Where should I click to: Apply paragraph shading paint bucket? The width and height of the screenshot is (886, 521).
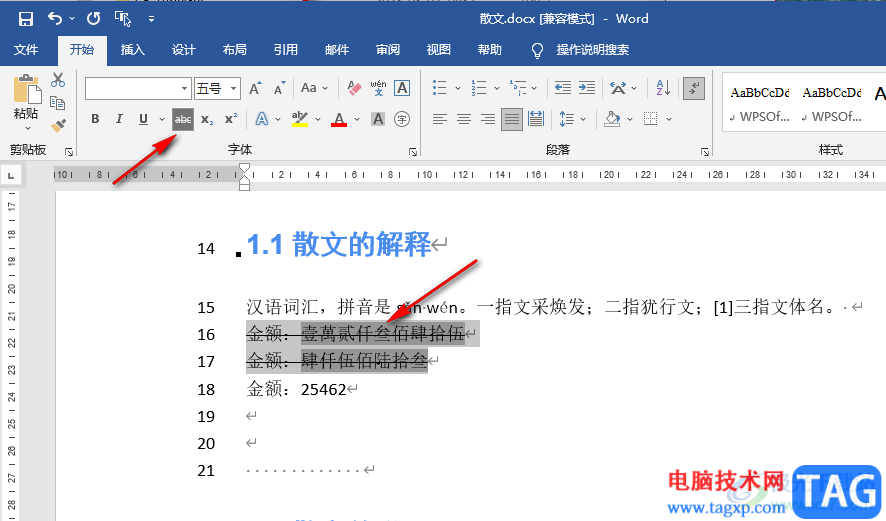[613, 119]
